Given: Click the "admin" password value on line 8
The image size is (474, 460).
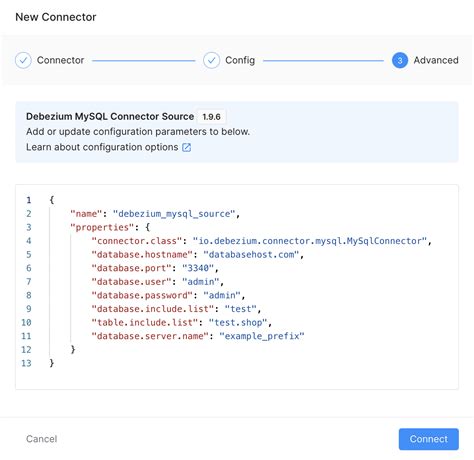Looking at the screenshot, I should [x=222, y=295].
